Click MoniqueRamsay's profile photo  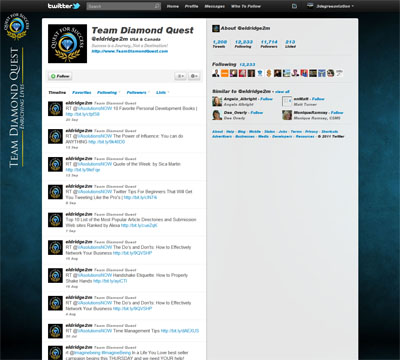(x=287, y=115)
